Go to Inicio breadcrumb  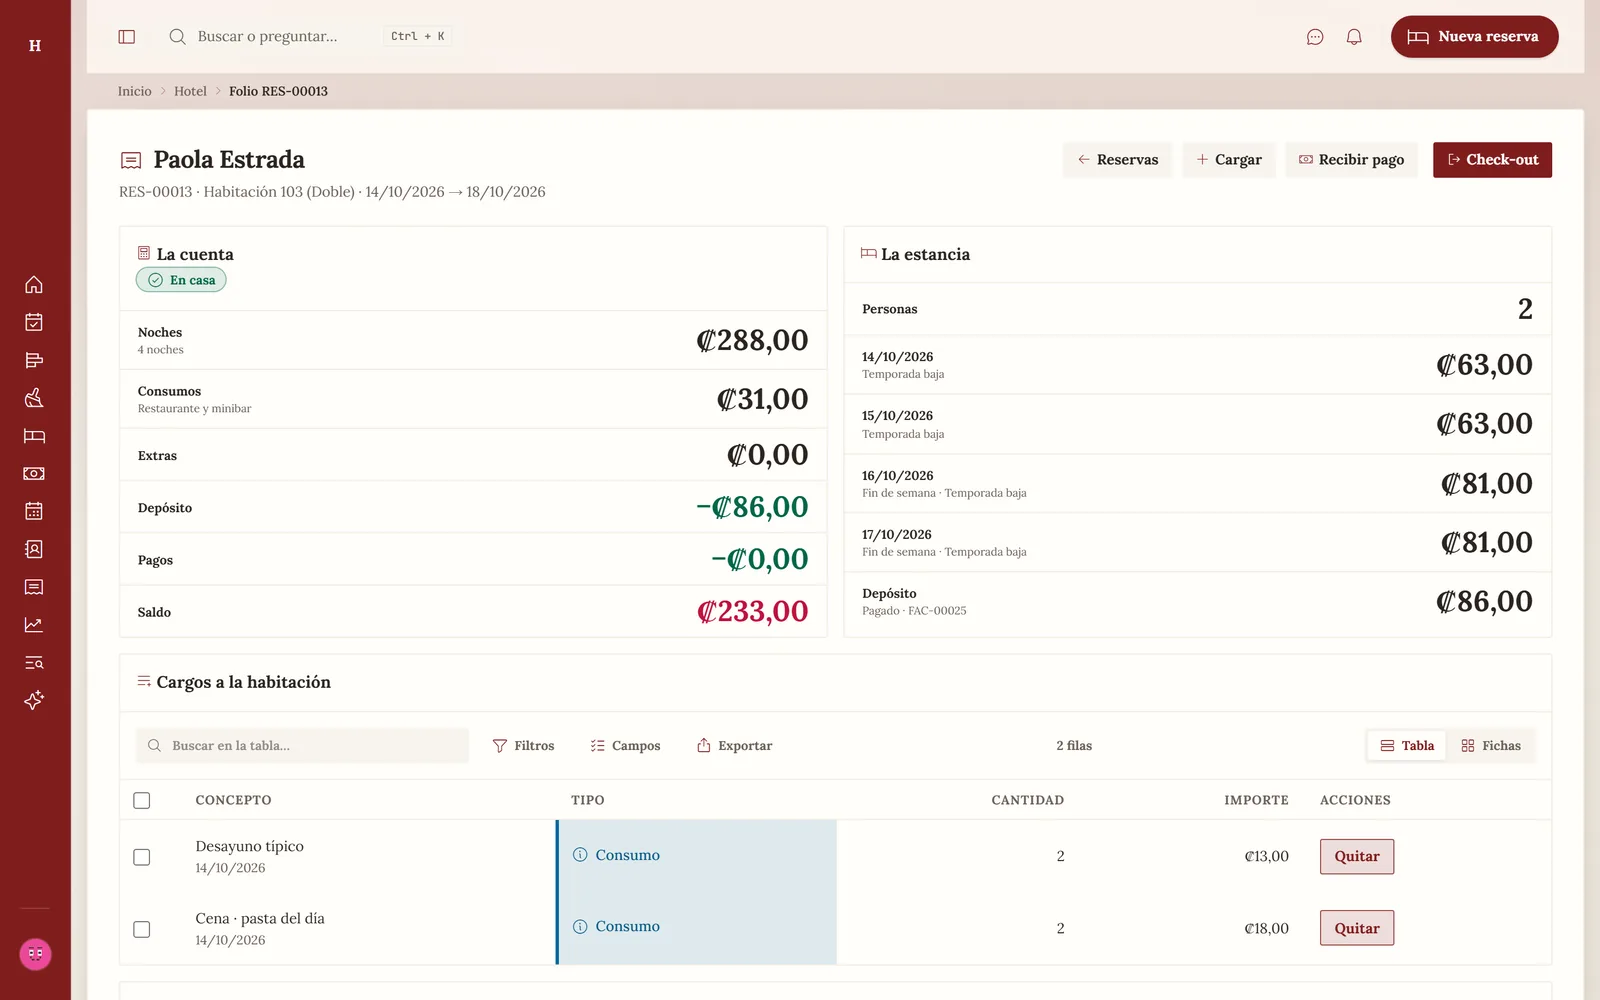pos(135,91)
